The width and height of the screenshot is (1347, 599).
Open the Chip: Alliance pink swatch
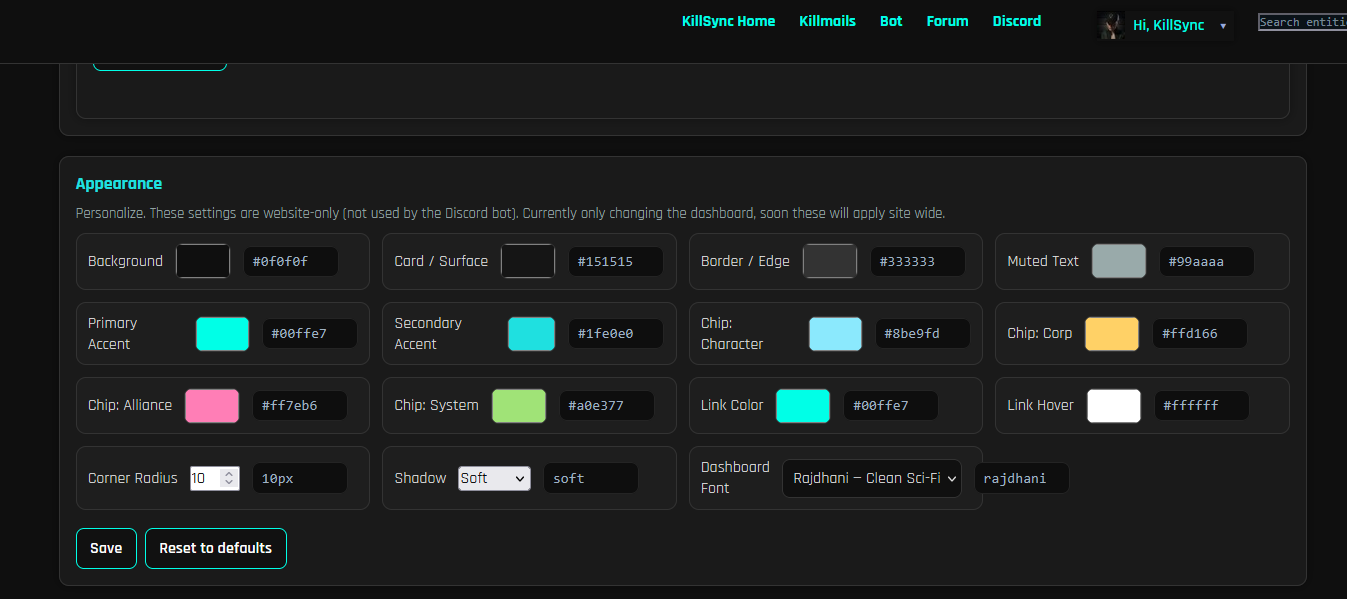[x=211, y=406]
